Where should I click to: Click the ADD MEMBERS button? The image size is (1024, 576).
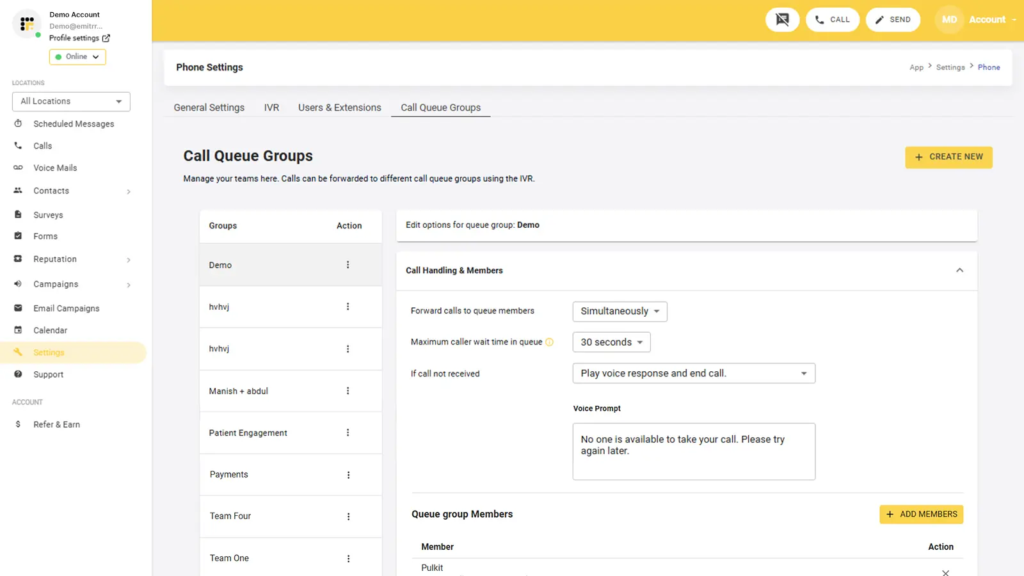coord(921,514)
